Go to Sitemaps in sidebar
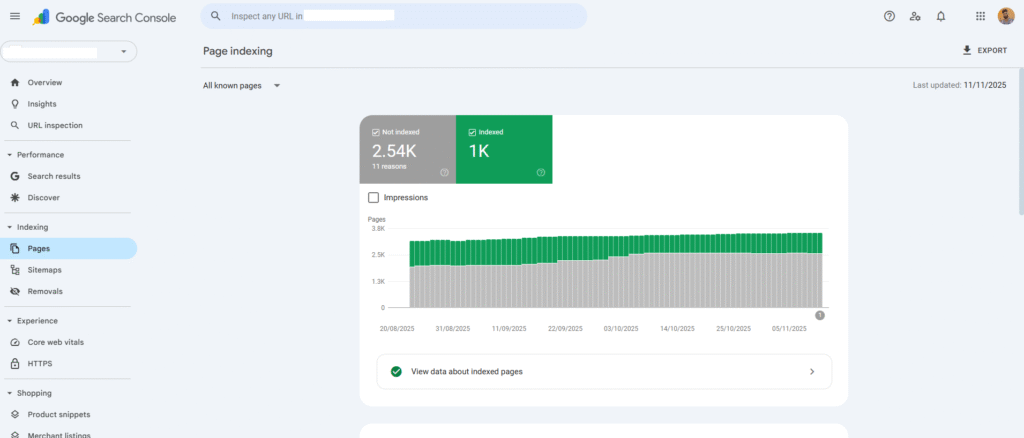The height and width of the screenshot is (438, 1024). [44, 270]
